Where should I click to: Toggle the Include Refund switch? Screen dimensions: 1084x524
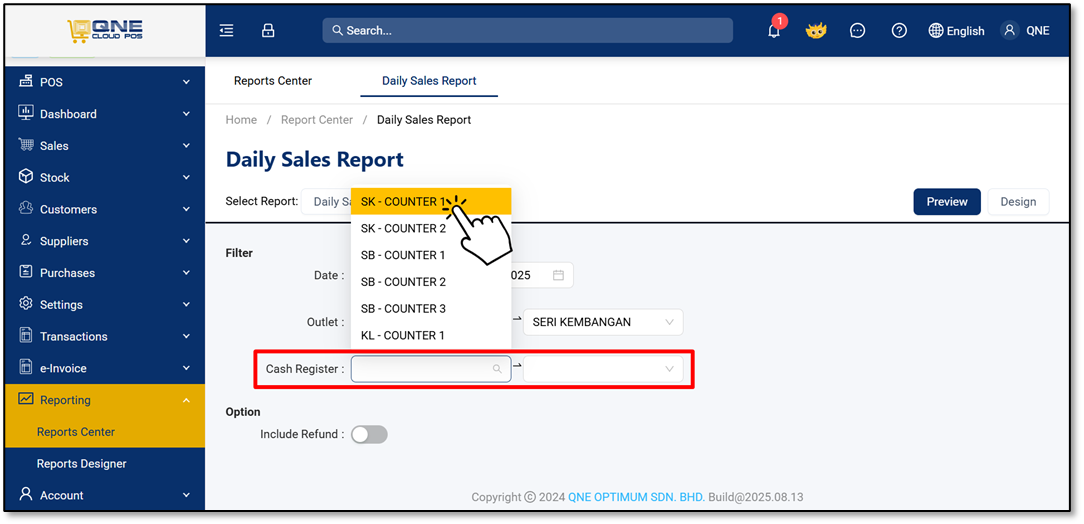tap(369, 434)
